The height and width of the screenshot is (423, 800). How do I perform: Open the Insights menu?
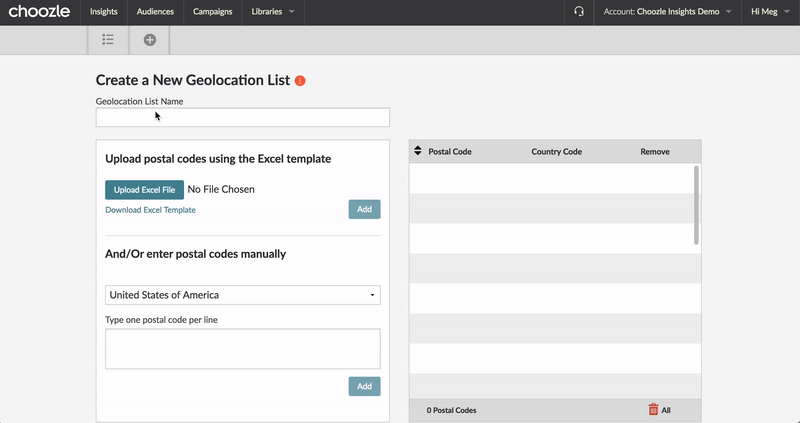[x=104, y=11]
